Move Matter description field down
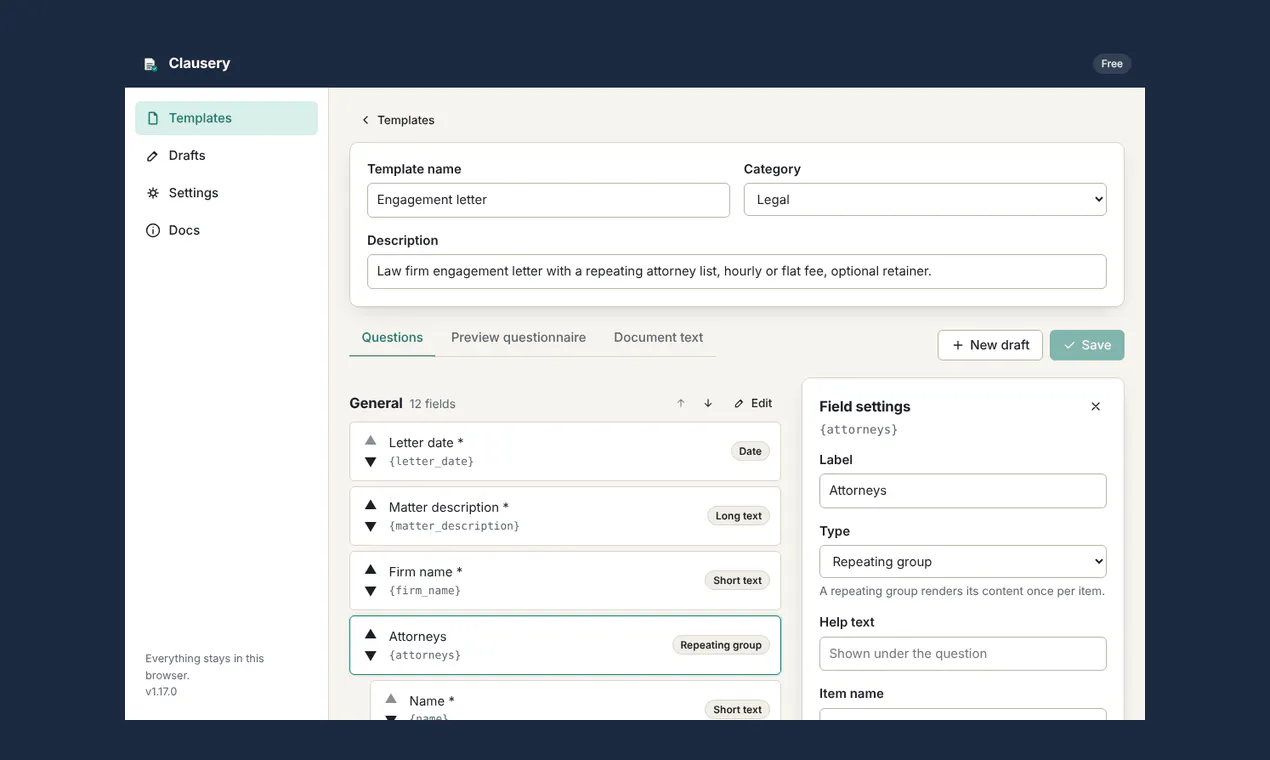This screenshot has width=1270, height=760. (x=370, y=527)
